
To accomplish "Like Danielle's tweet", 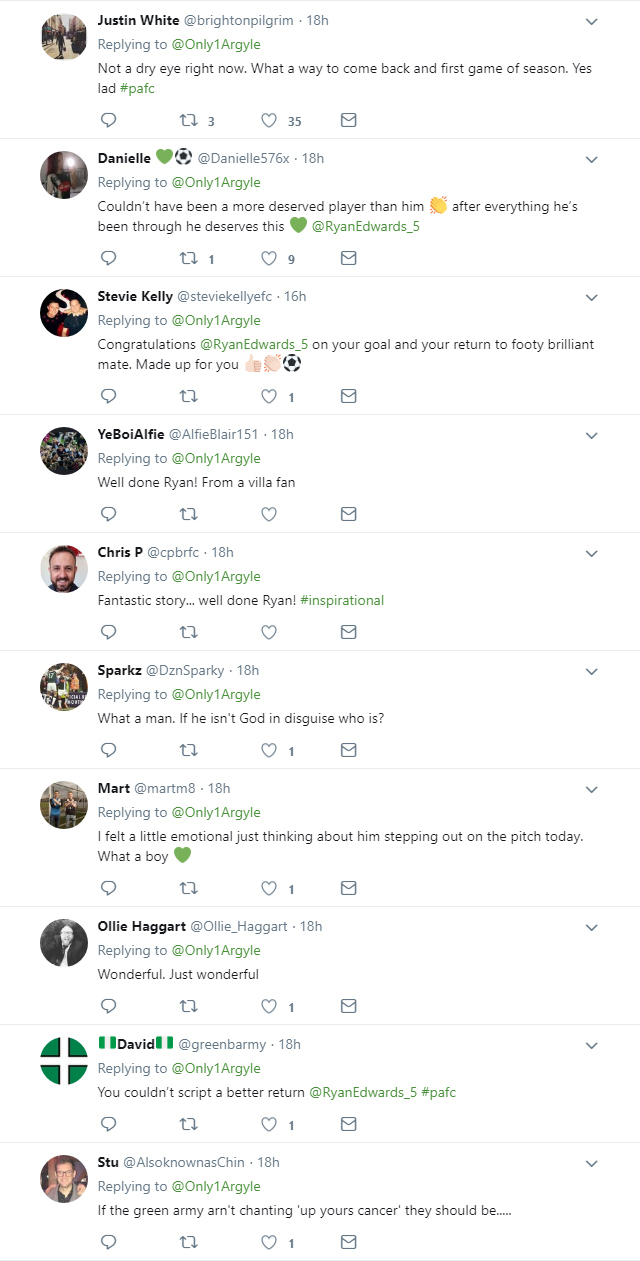I will (x=269, y=259).
